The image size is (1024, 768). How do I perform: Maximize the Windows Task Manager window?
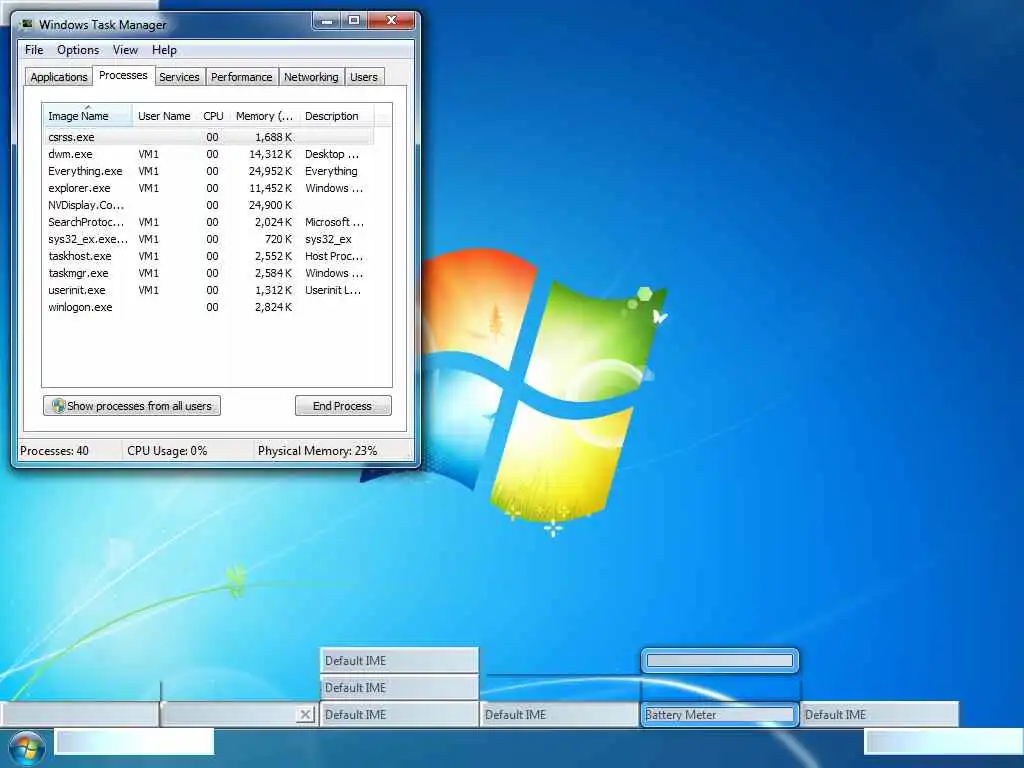tap(354, 21)
